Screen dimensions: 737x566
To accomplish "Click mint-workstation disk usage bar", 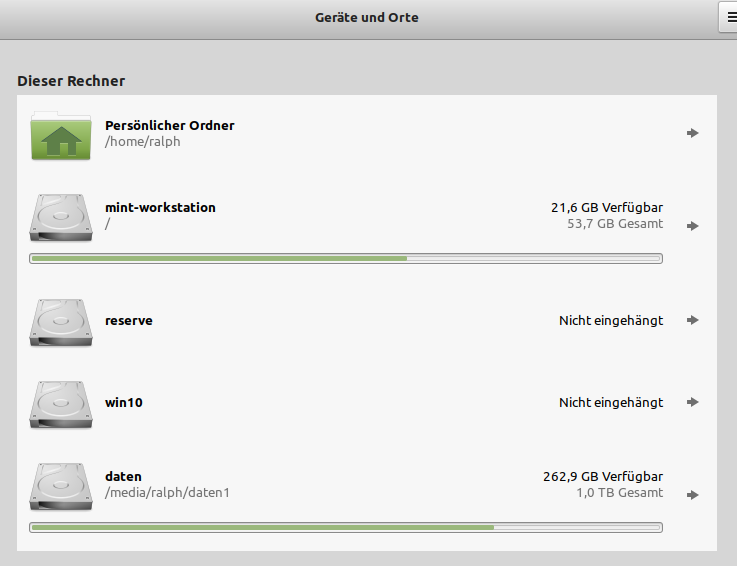I will (346, 258).
